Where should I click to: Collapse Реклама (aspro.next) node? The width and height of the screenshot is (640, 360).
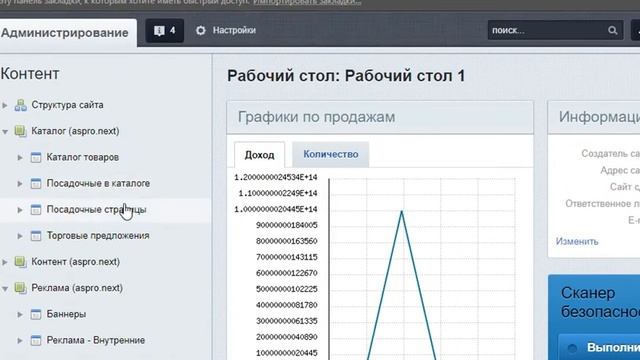(5, 288)
